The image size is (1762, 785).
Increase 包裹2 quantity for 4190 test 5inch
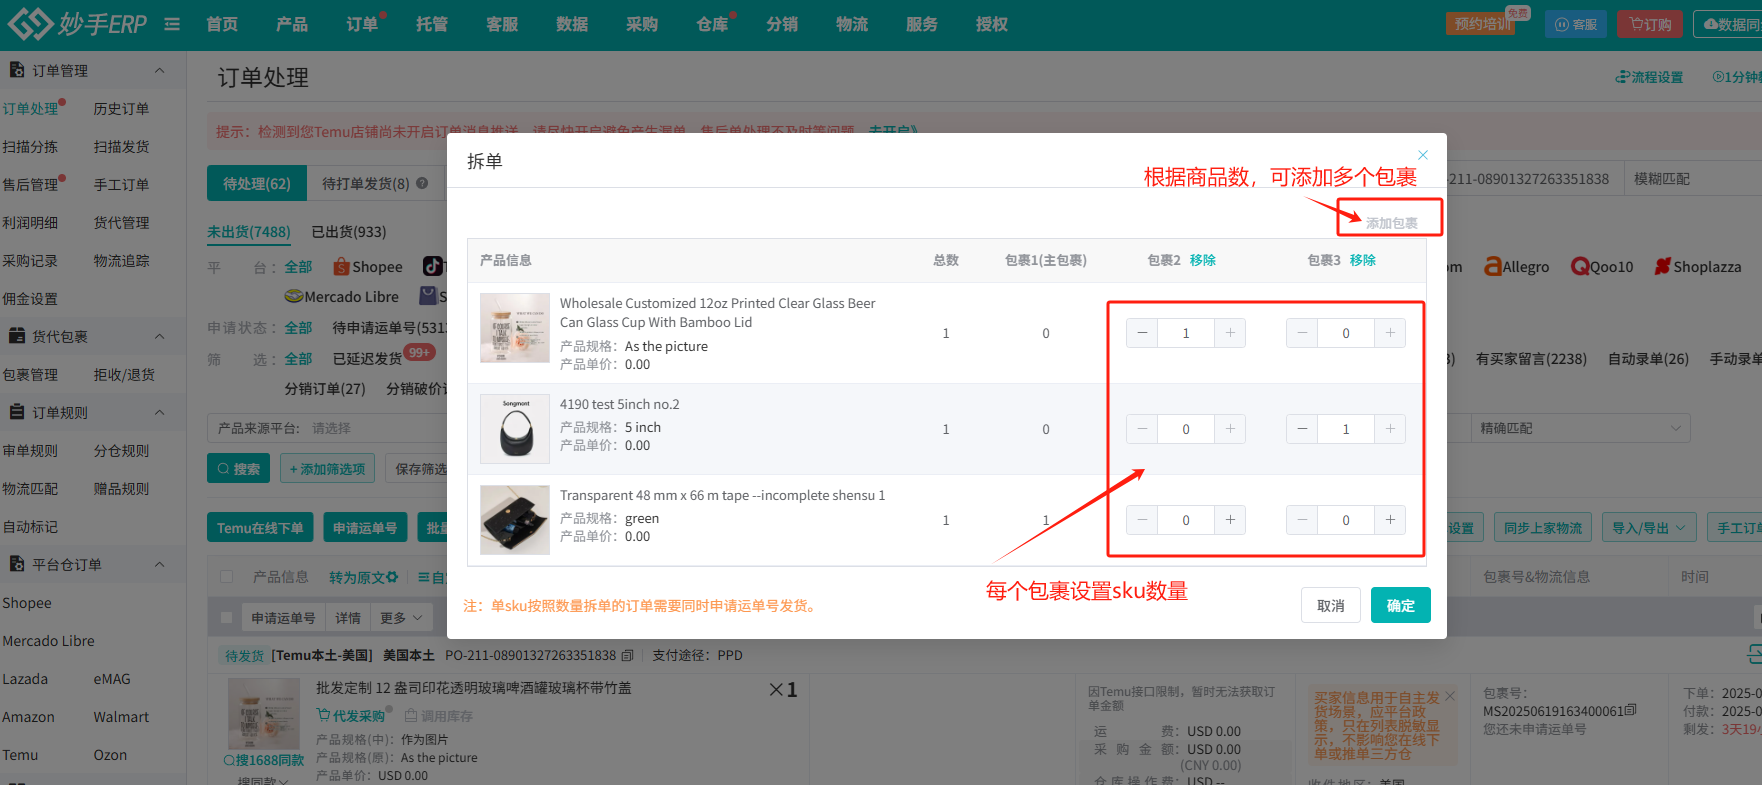(1230, 429)
